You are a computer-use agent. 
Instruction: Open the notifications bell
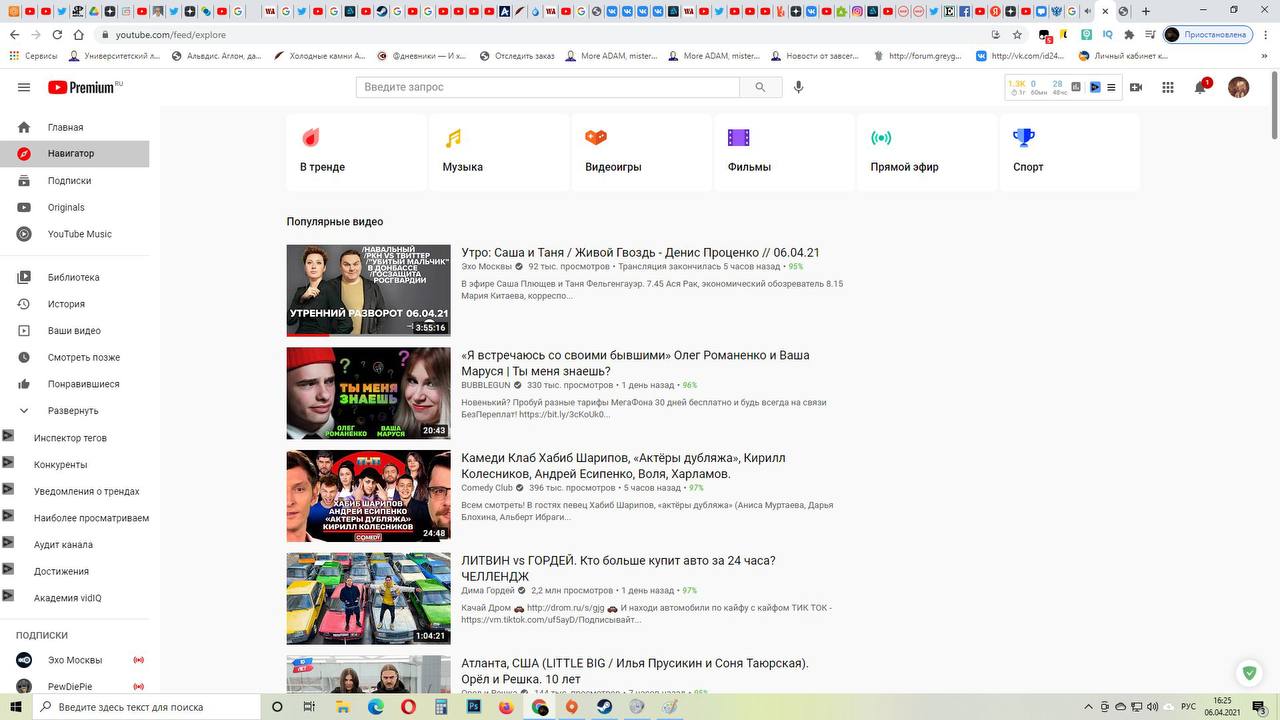point(1200,87)
